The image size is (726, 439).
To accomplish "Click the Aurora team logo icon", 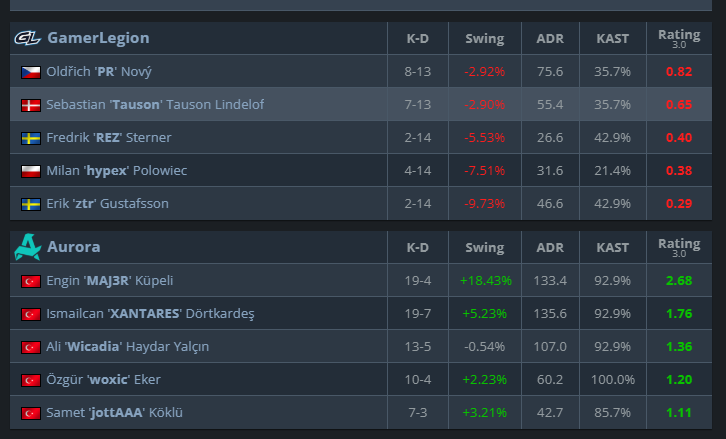I will tap(27, 247).
